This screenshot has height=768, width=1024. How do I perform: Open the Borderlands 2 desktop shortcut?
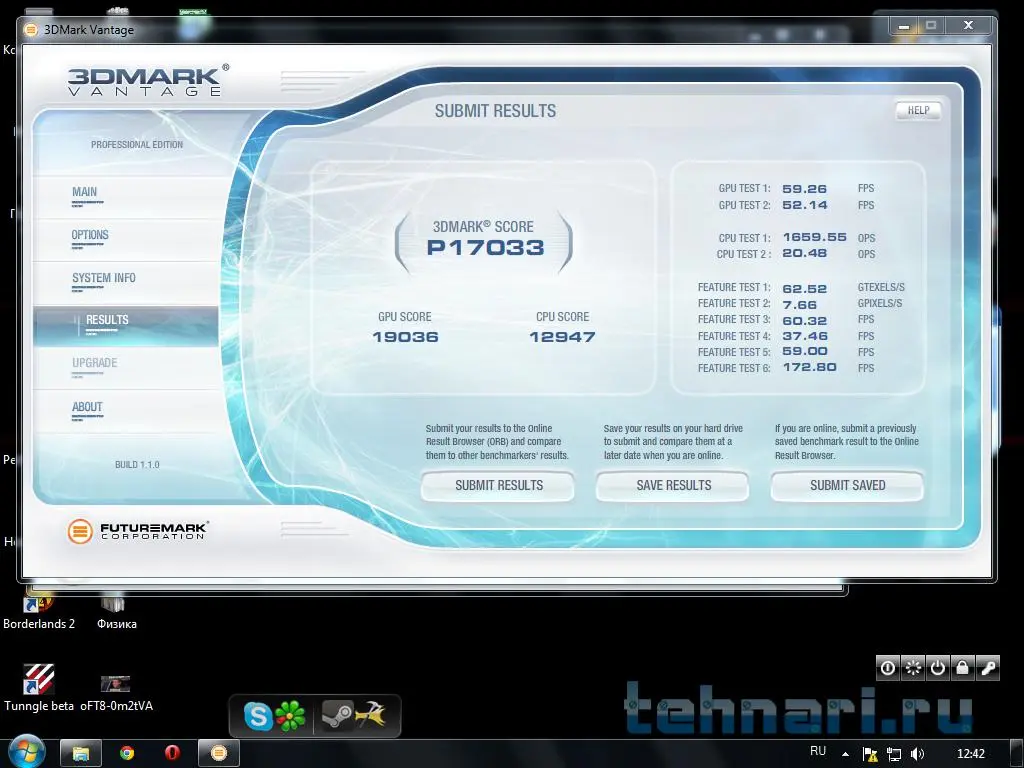click(39, 613)
